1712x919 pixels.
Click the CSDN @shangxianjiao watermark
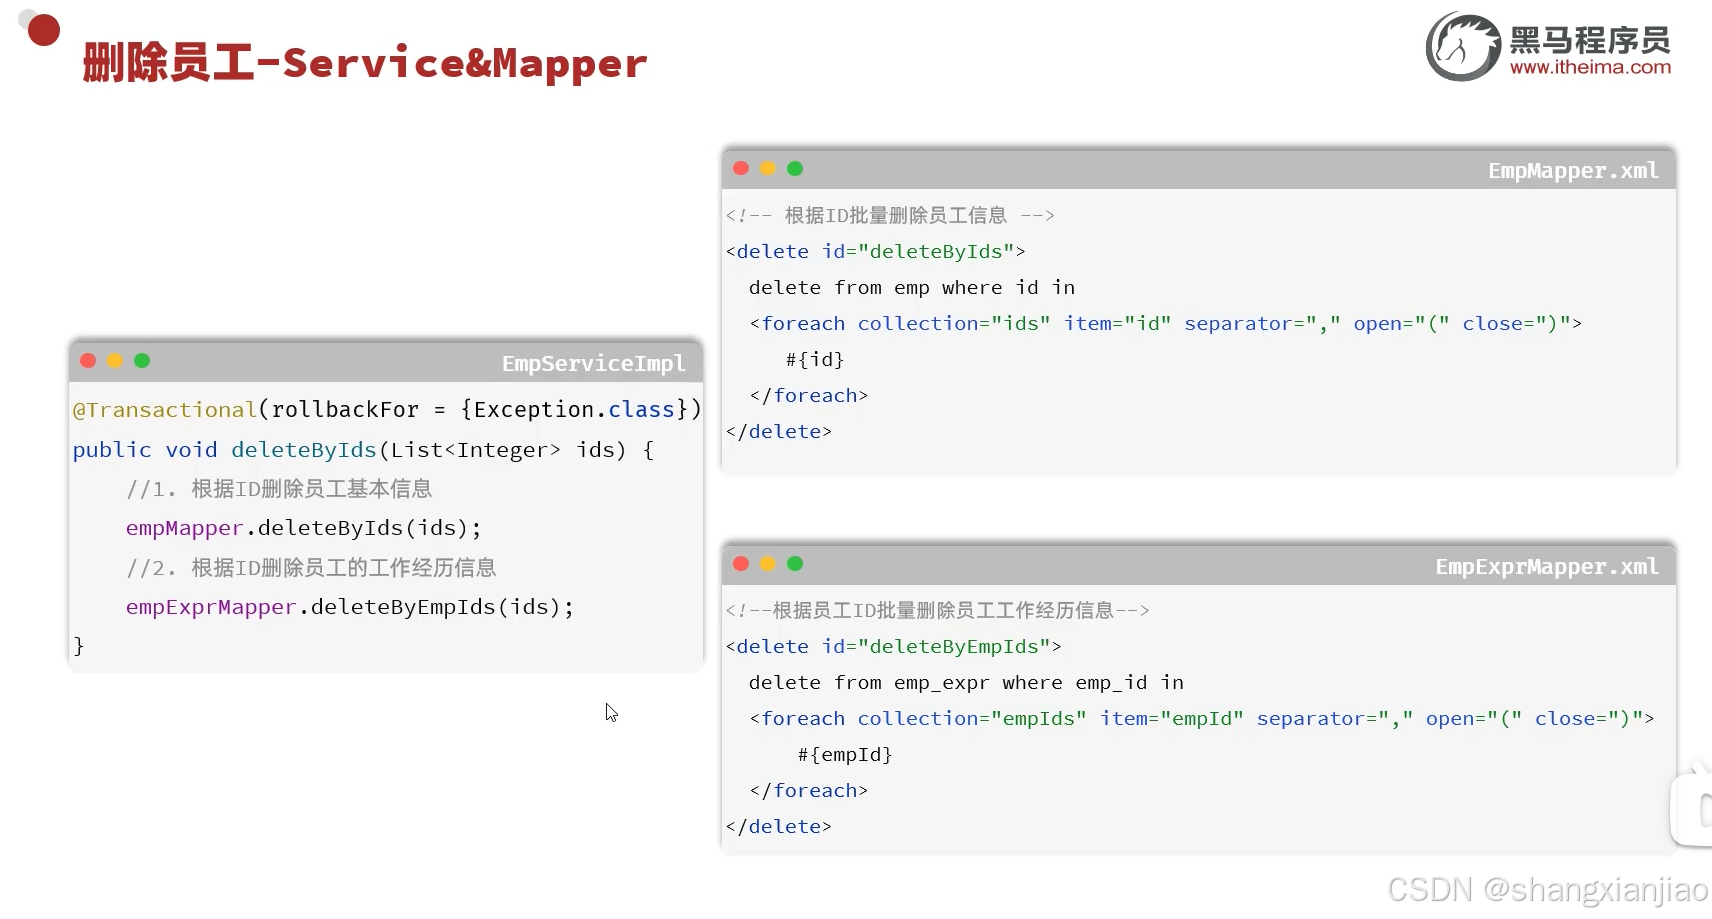1543,888
